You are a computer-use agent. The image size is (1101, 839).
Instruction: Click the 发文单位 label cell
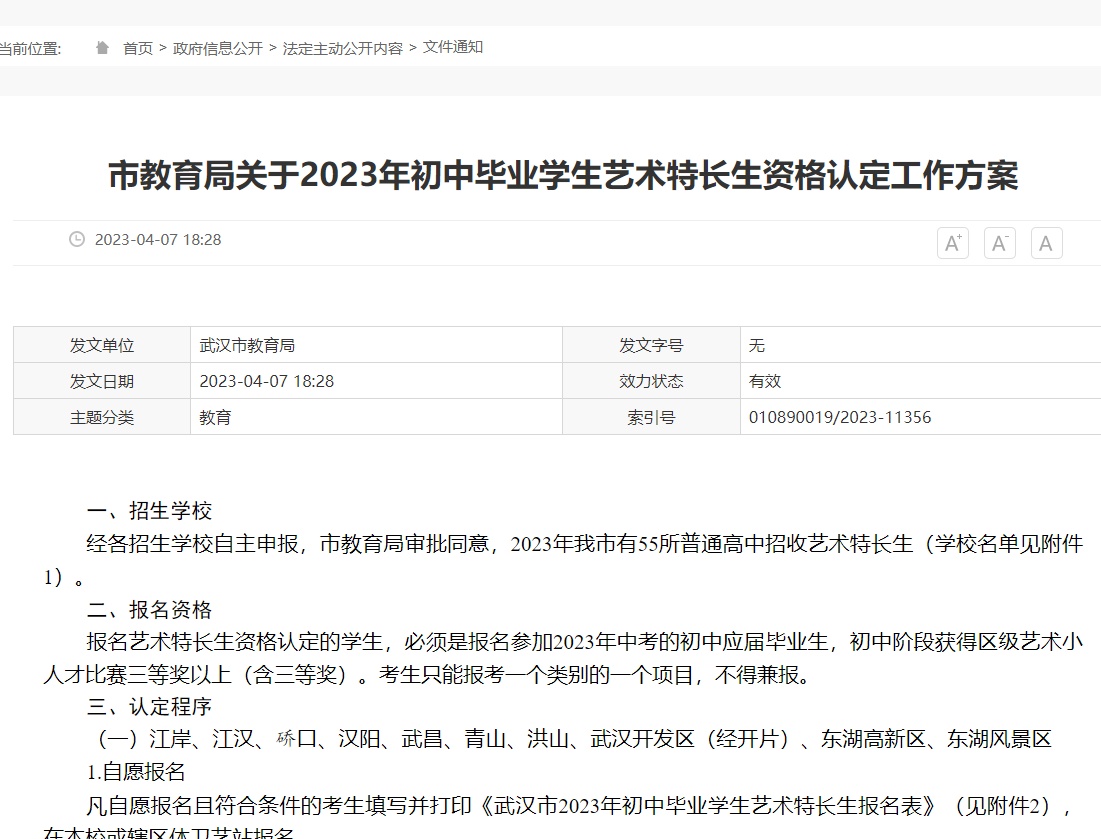(x=102, y=345)
